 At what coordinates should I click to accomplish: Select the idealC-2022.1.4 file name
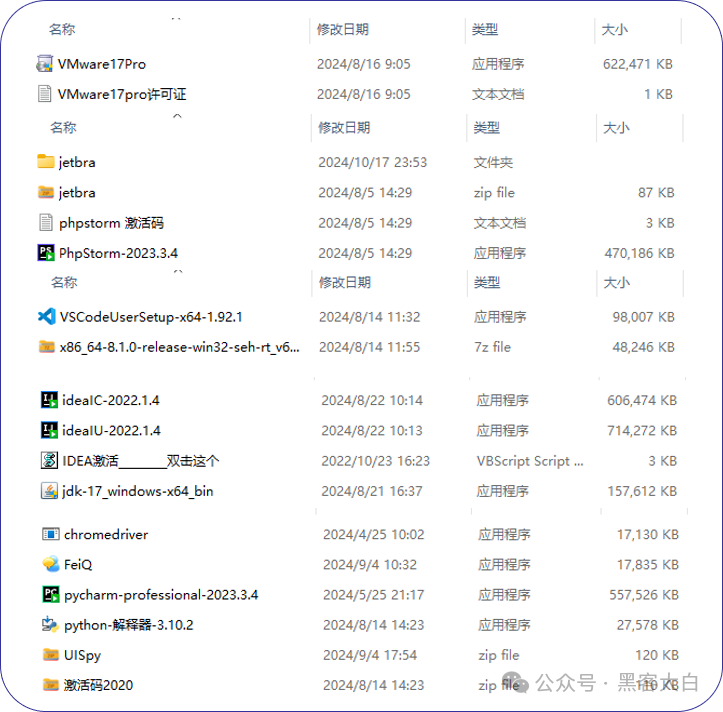(111, 400)
